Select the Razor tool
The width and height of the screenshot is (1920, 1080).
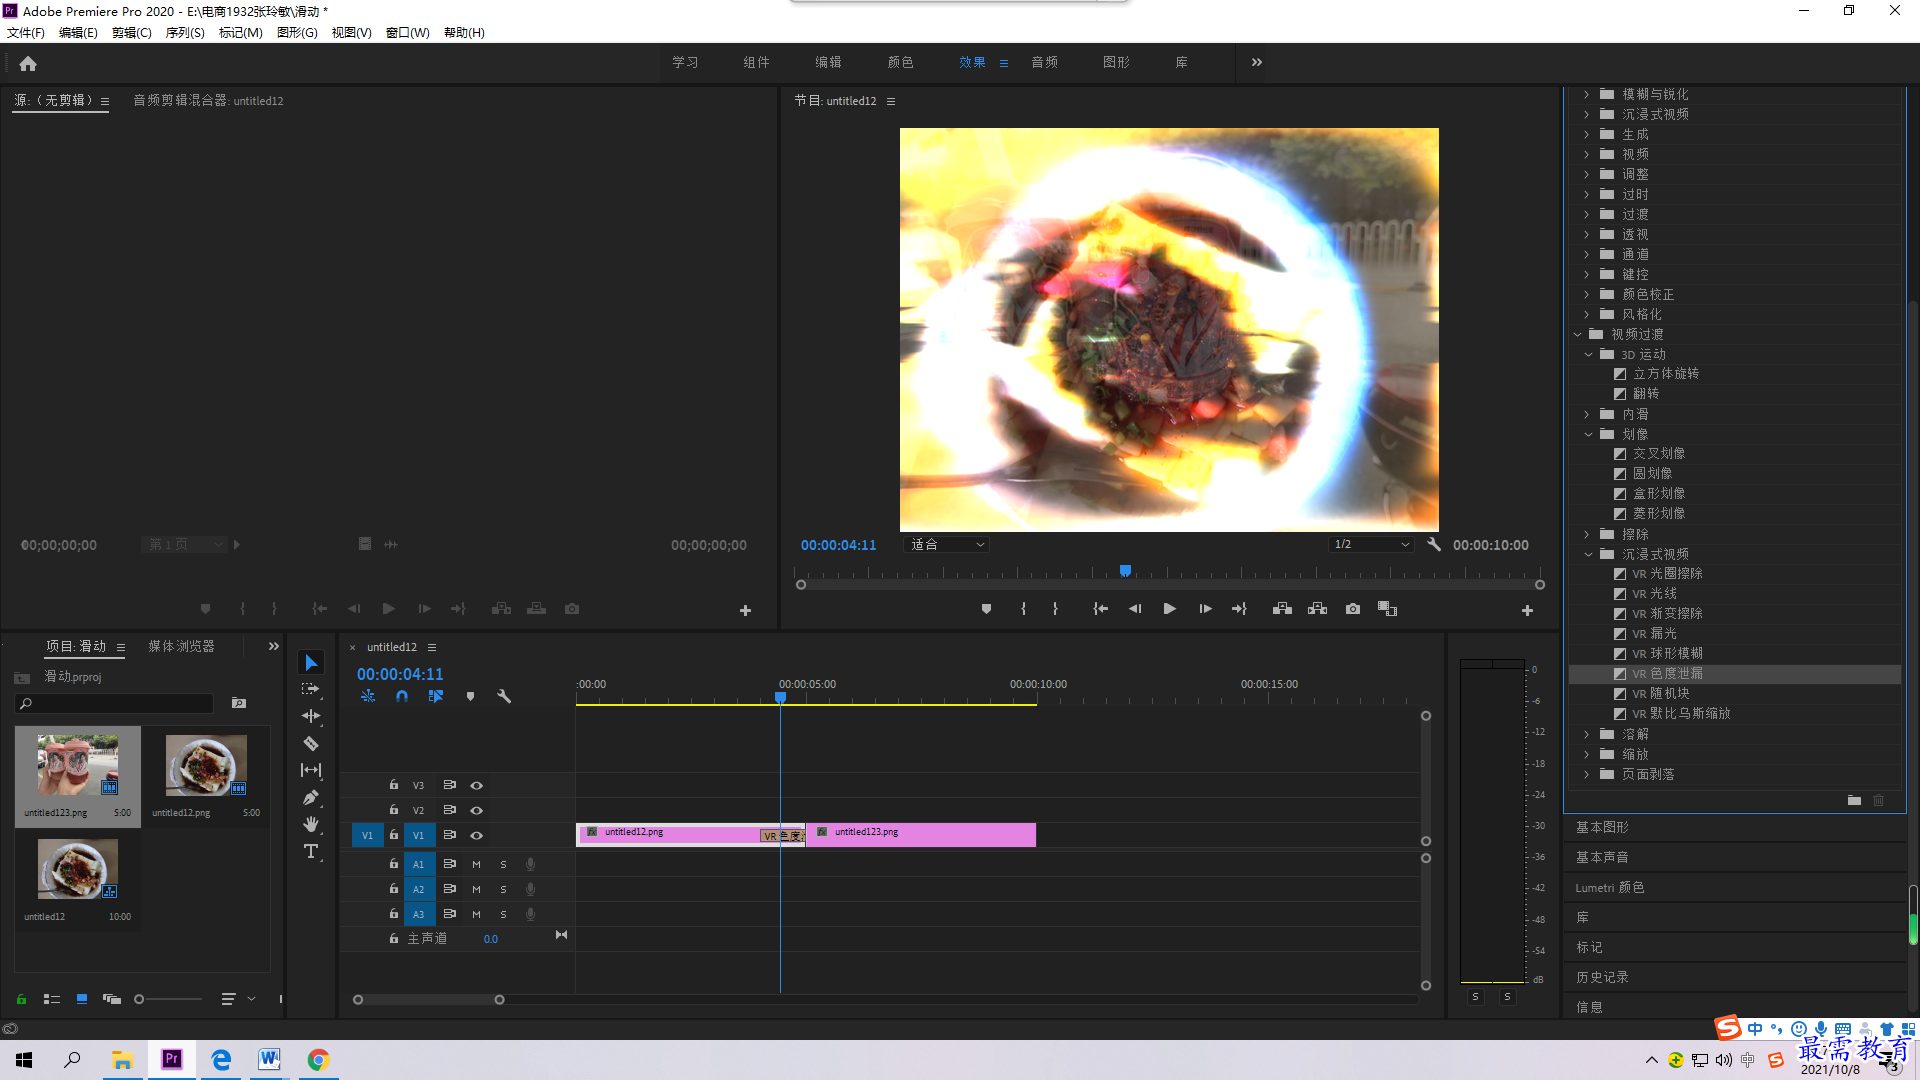tap(311, 743)
